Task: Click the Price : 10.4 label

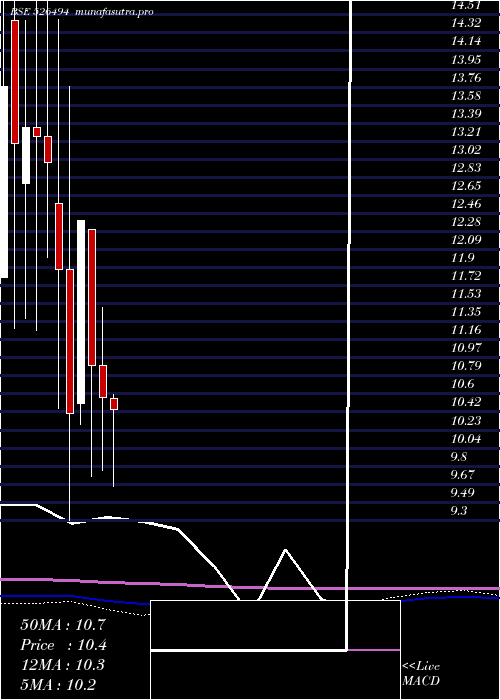Action: tap(63, 645)
